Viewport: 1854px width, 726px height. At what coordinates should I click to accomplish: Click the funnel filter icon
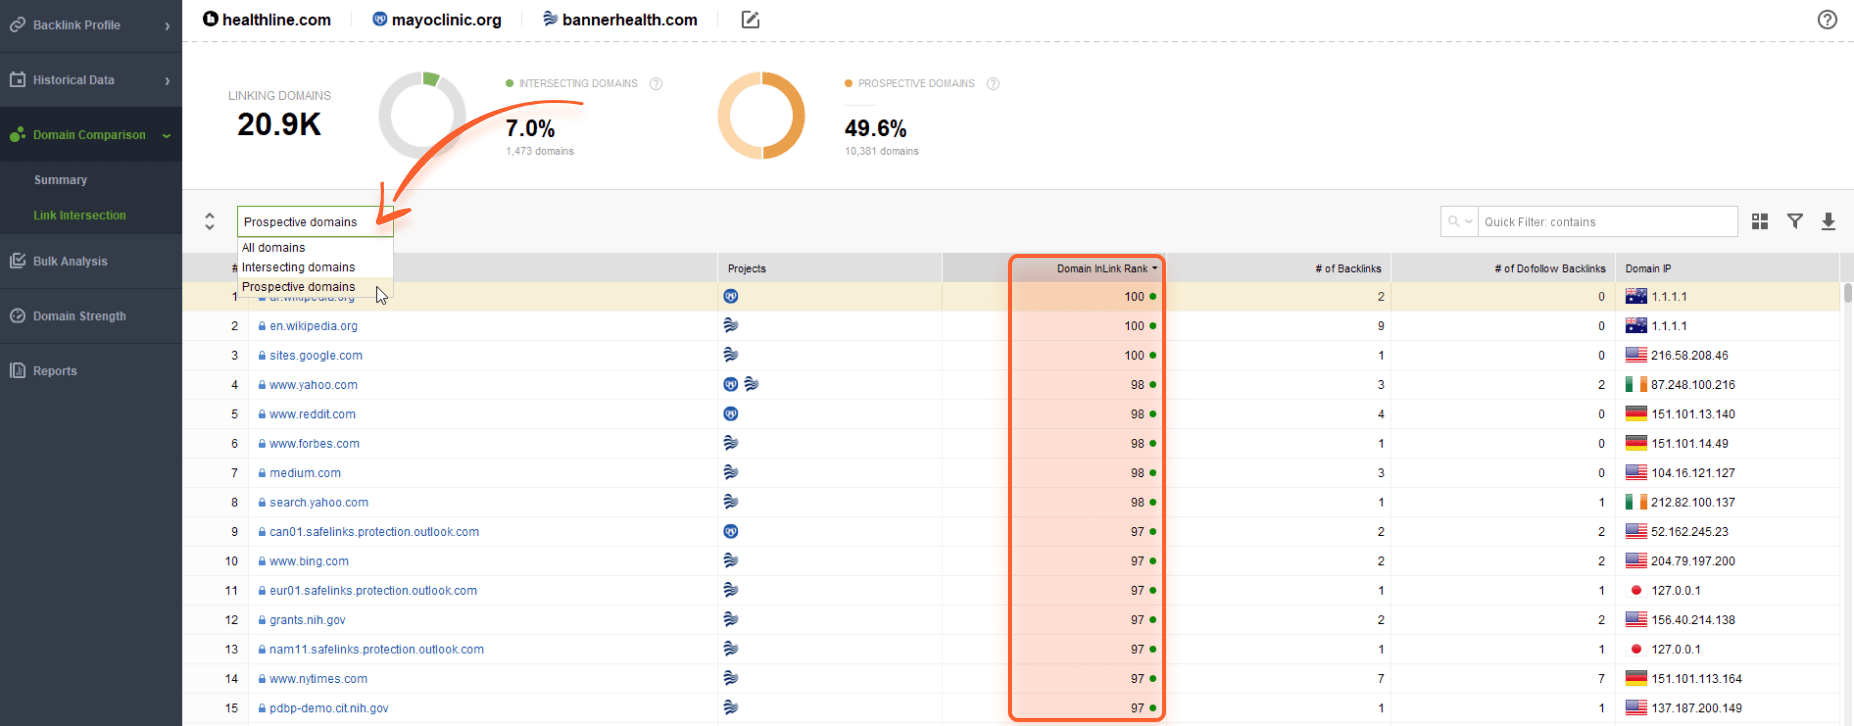(x=1795, y=221)
